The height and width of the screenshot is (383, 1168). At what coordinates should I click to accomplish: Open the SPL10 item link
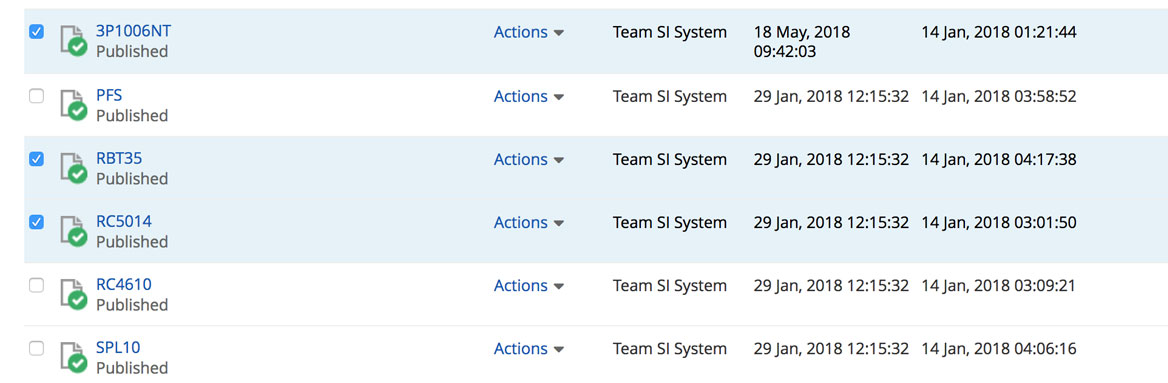pos(118,347)
